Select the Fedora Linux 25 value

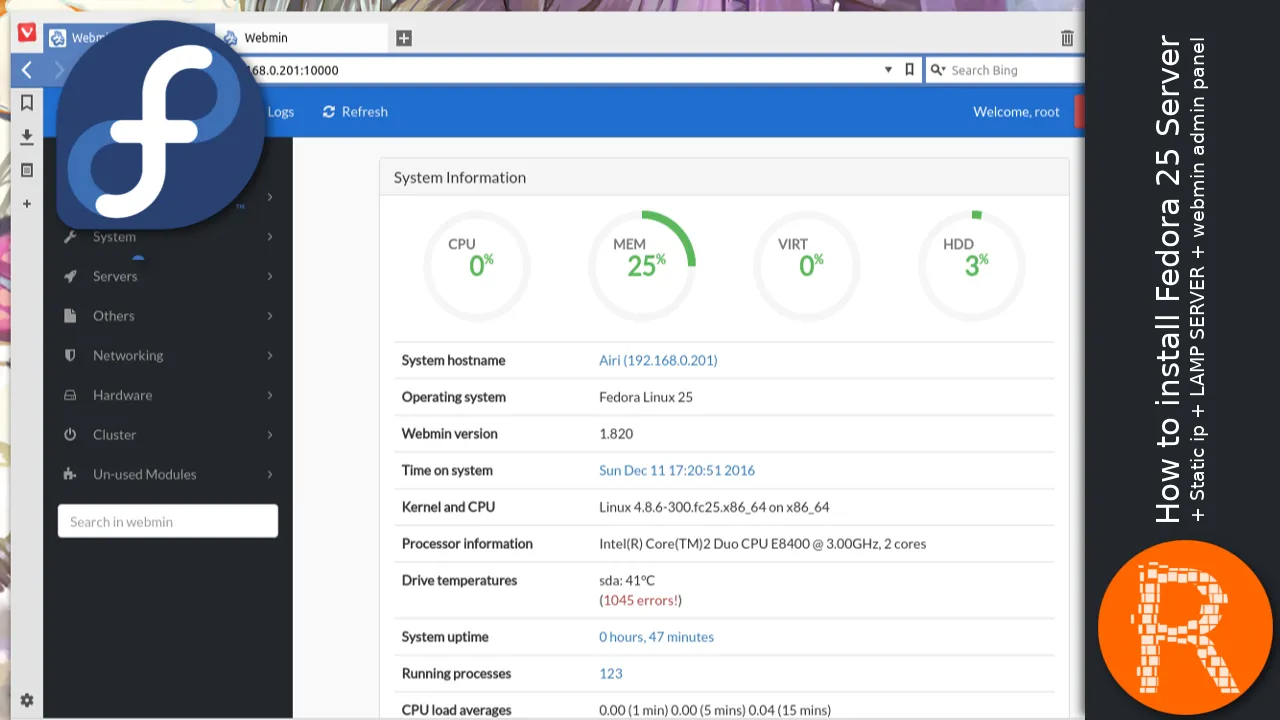pyautogui.click(x=646, y=397)
